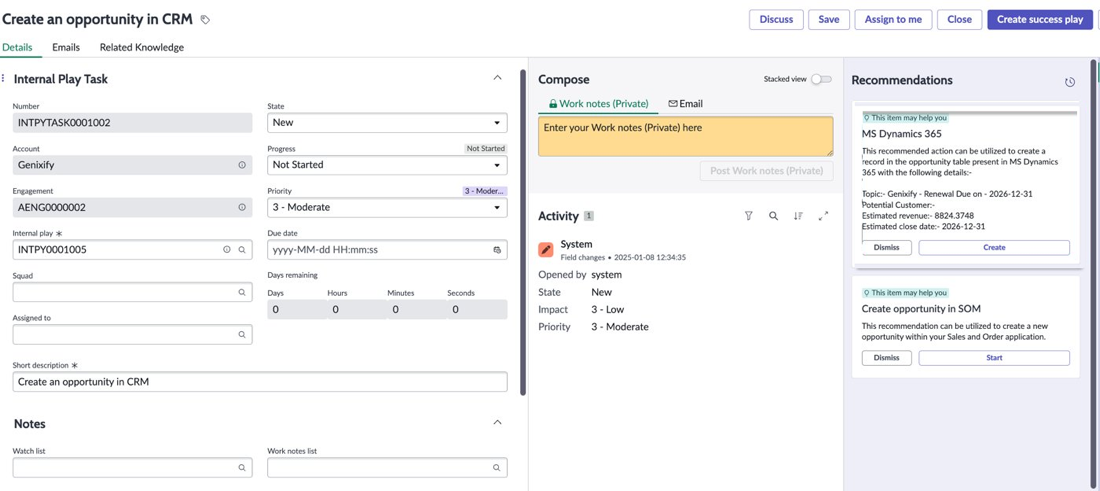Click Post Work notes (Private) button
1100x491 pixels.
tap(767, 170)
